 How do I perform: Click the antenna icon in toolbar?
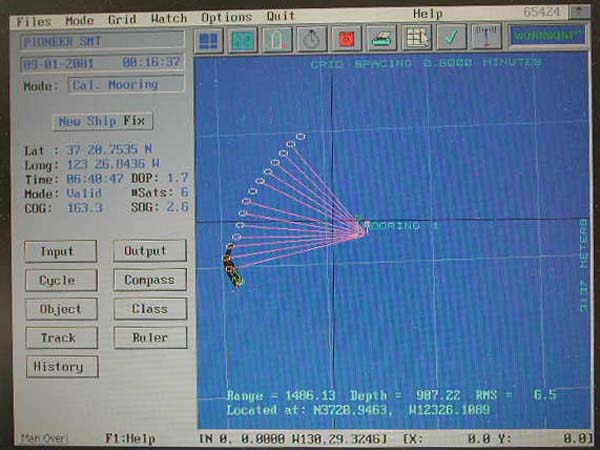point(485,39)
